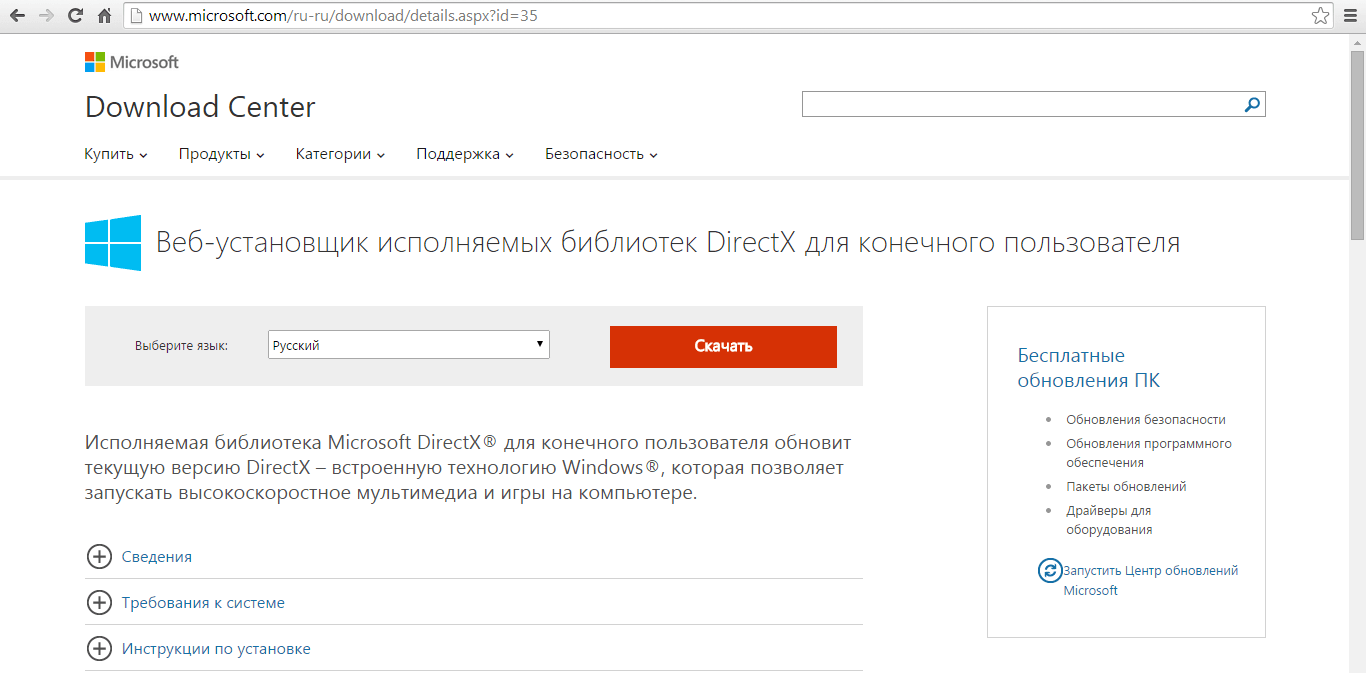The image size is (1366, 673).
Task: Open the Категории menu
Action: coord(341,154)
